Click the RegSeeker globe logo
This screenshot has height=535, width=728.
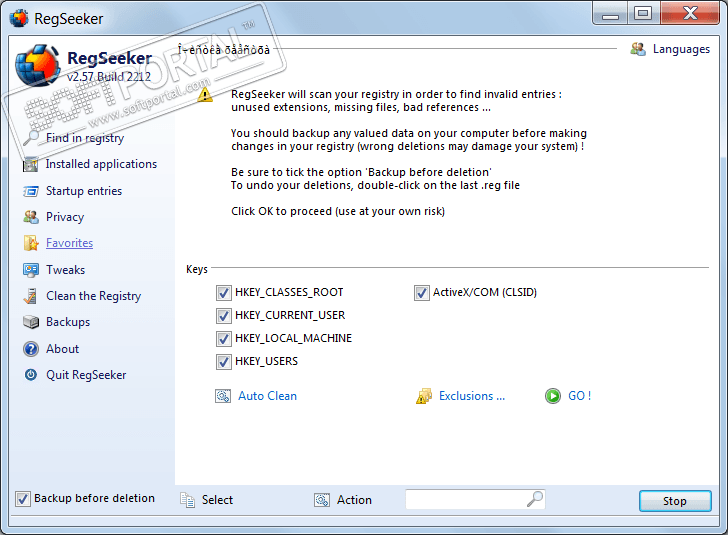[x=37, y=65]
